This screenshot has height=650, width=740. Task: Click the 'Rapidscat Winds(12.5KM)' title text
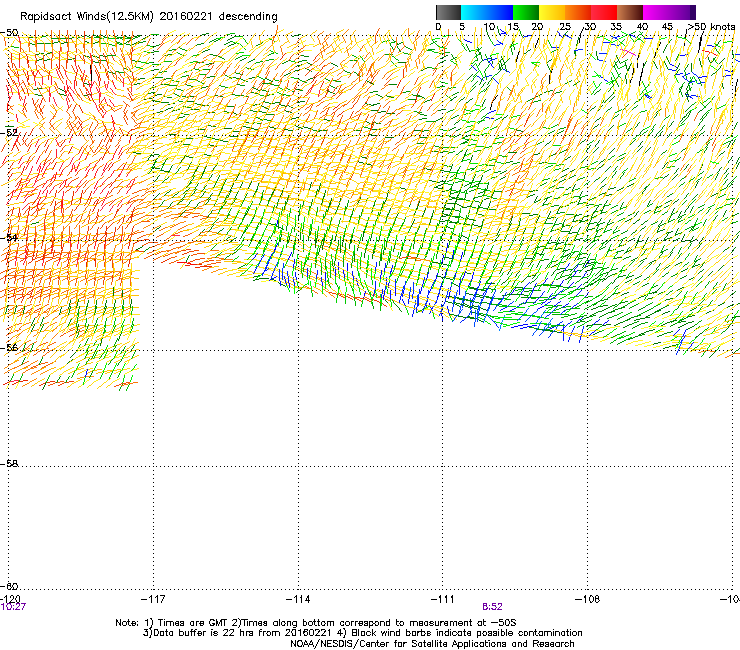pyautogui.click(x=87, y=17)
